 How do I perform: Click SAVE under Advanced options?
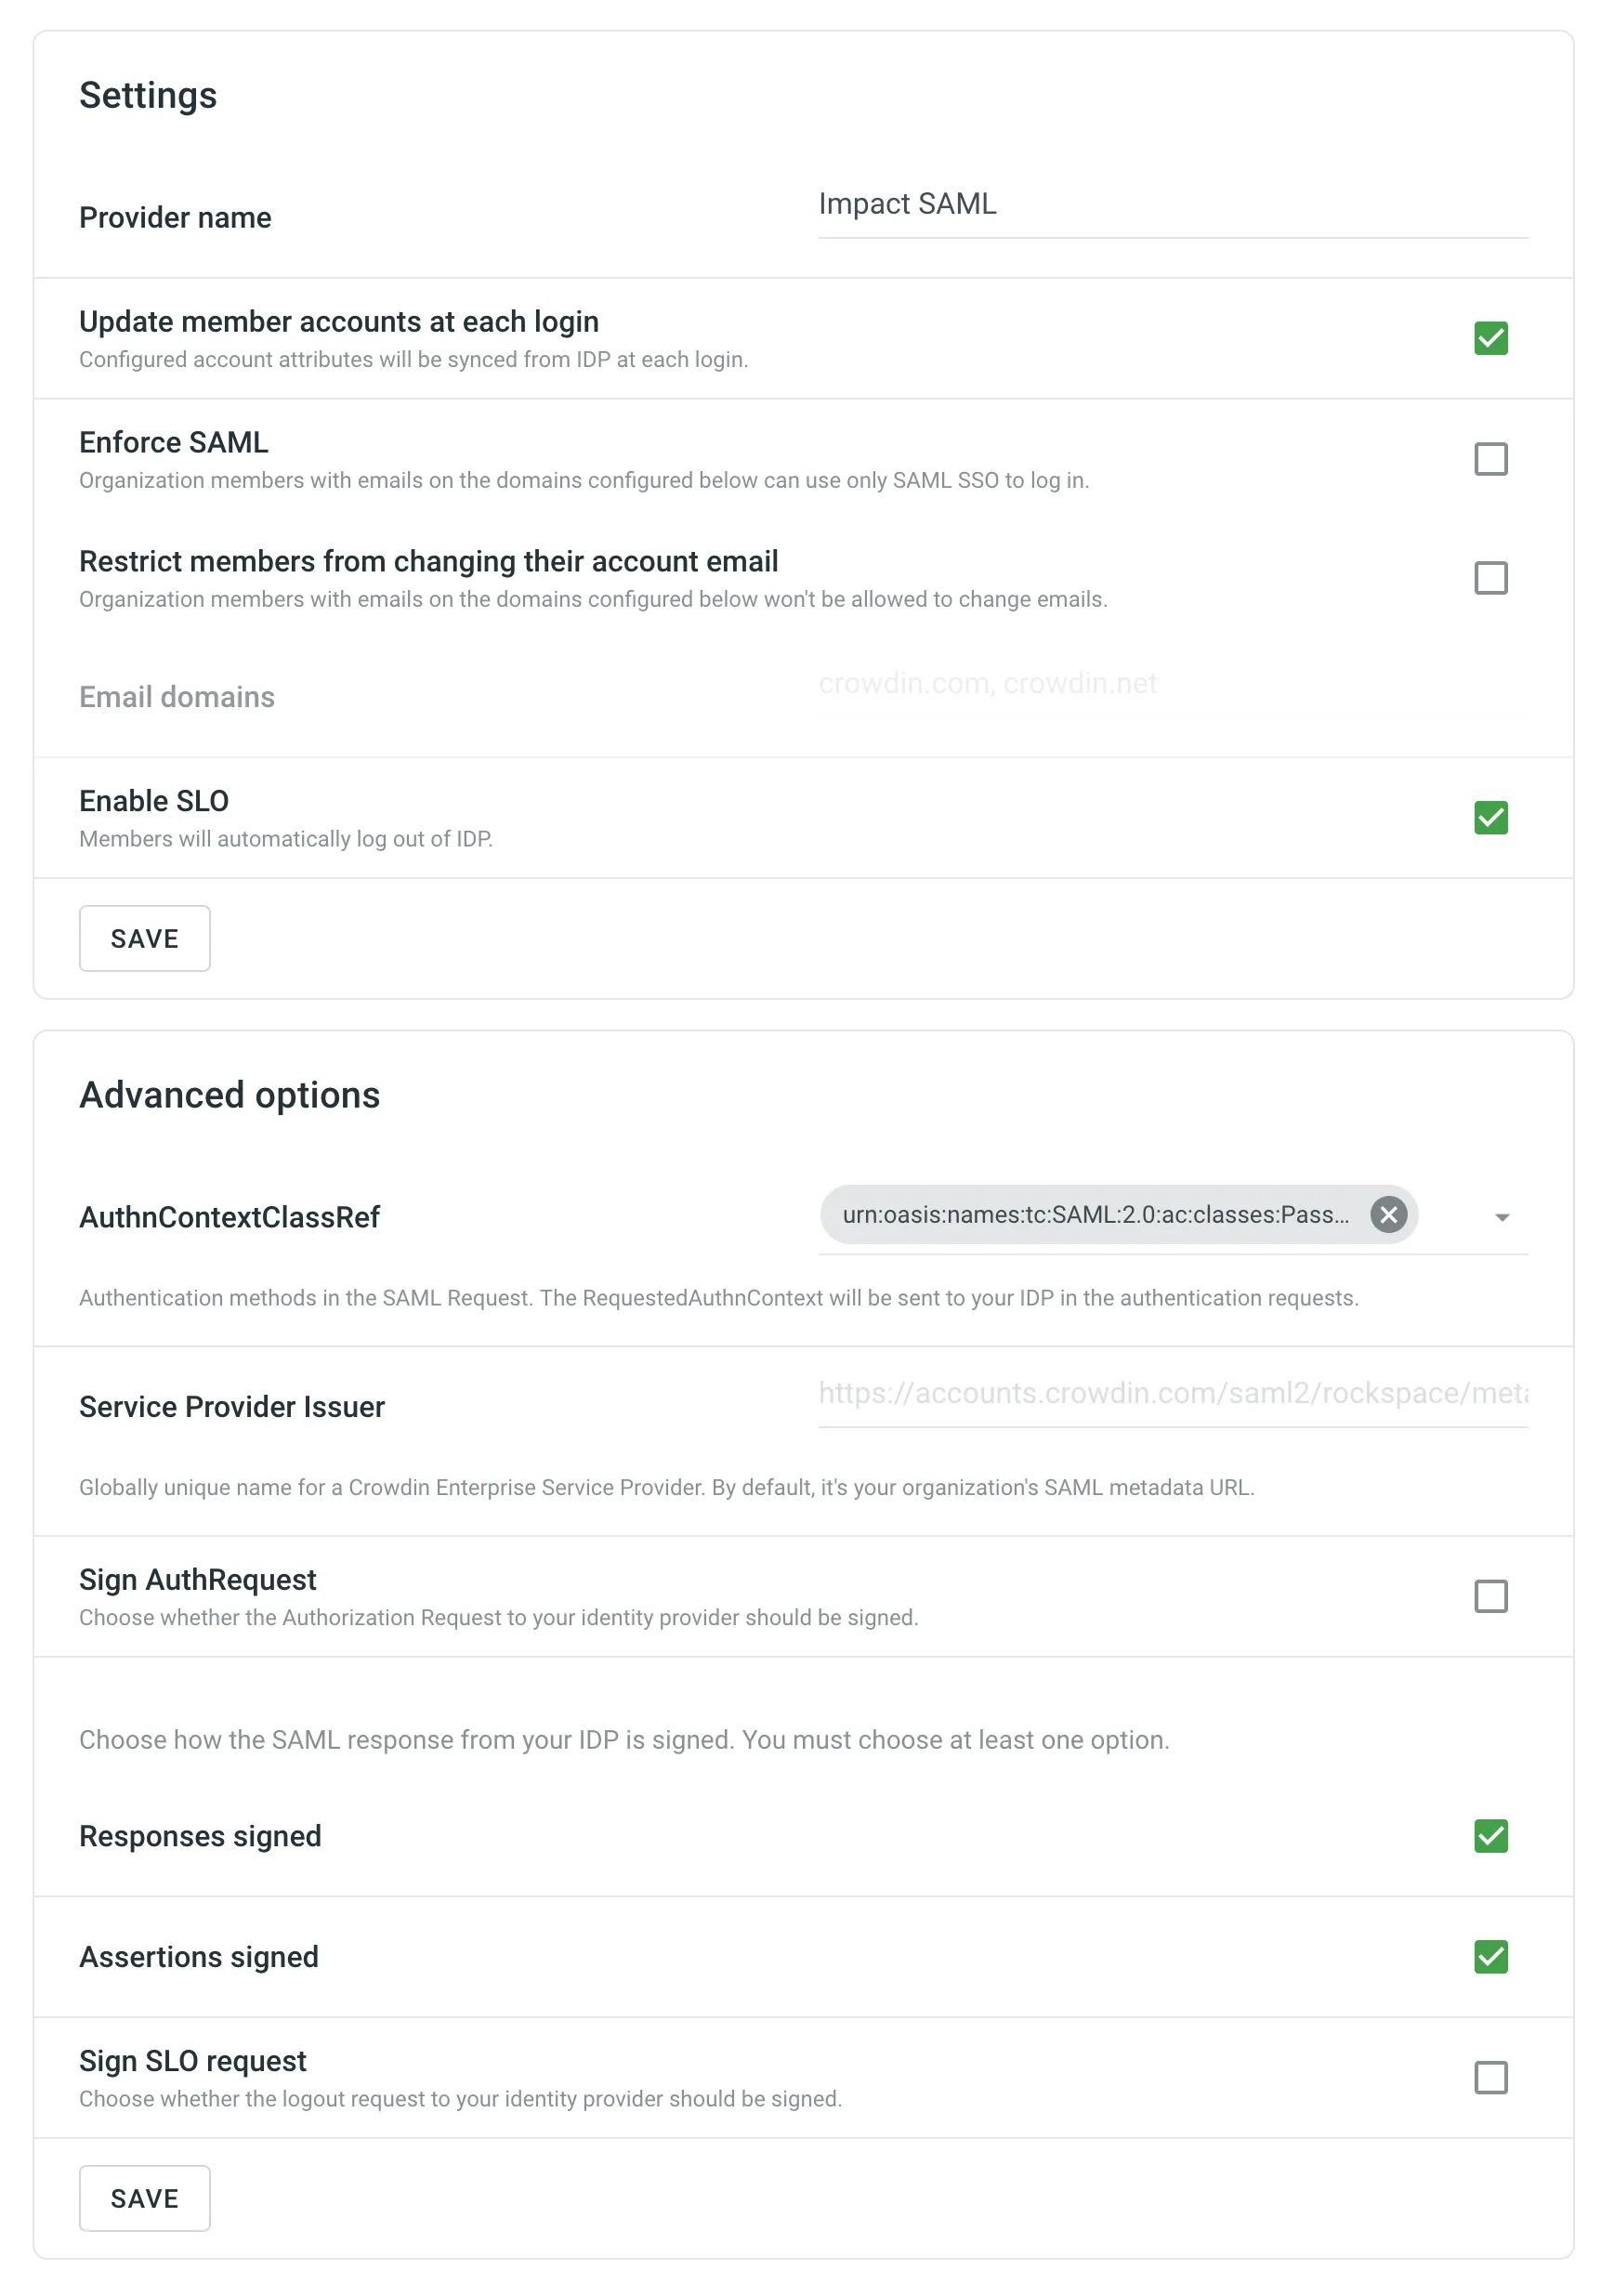144,2198
